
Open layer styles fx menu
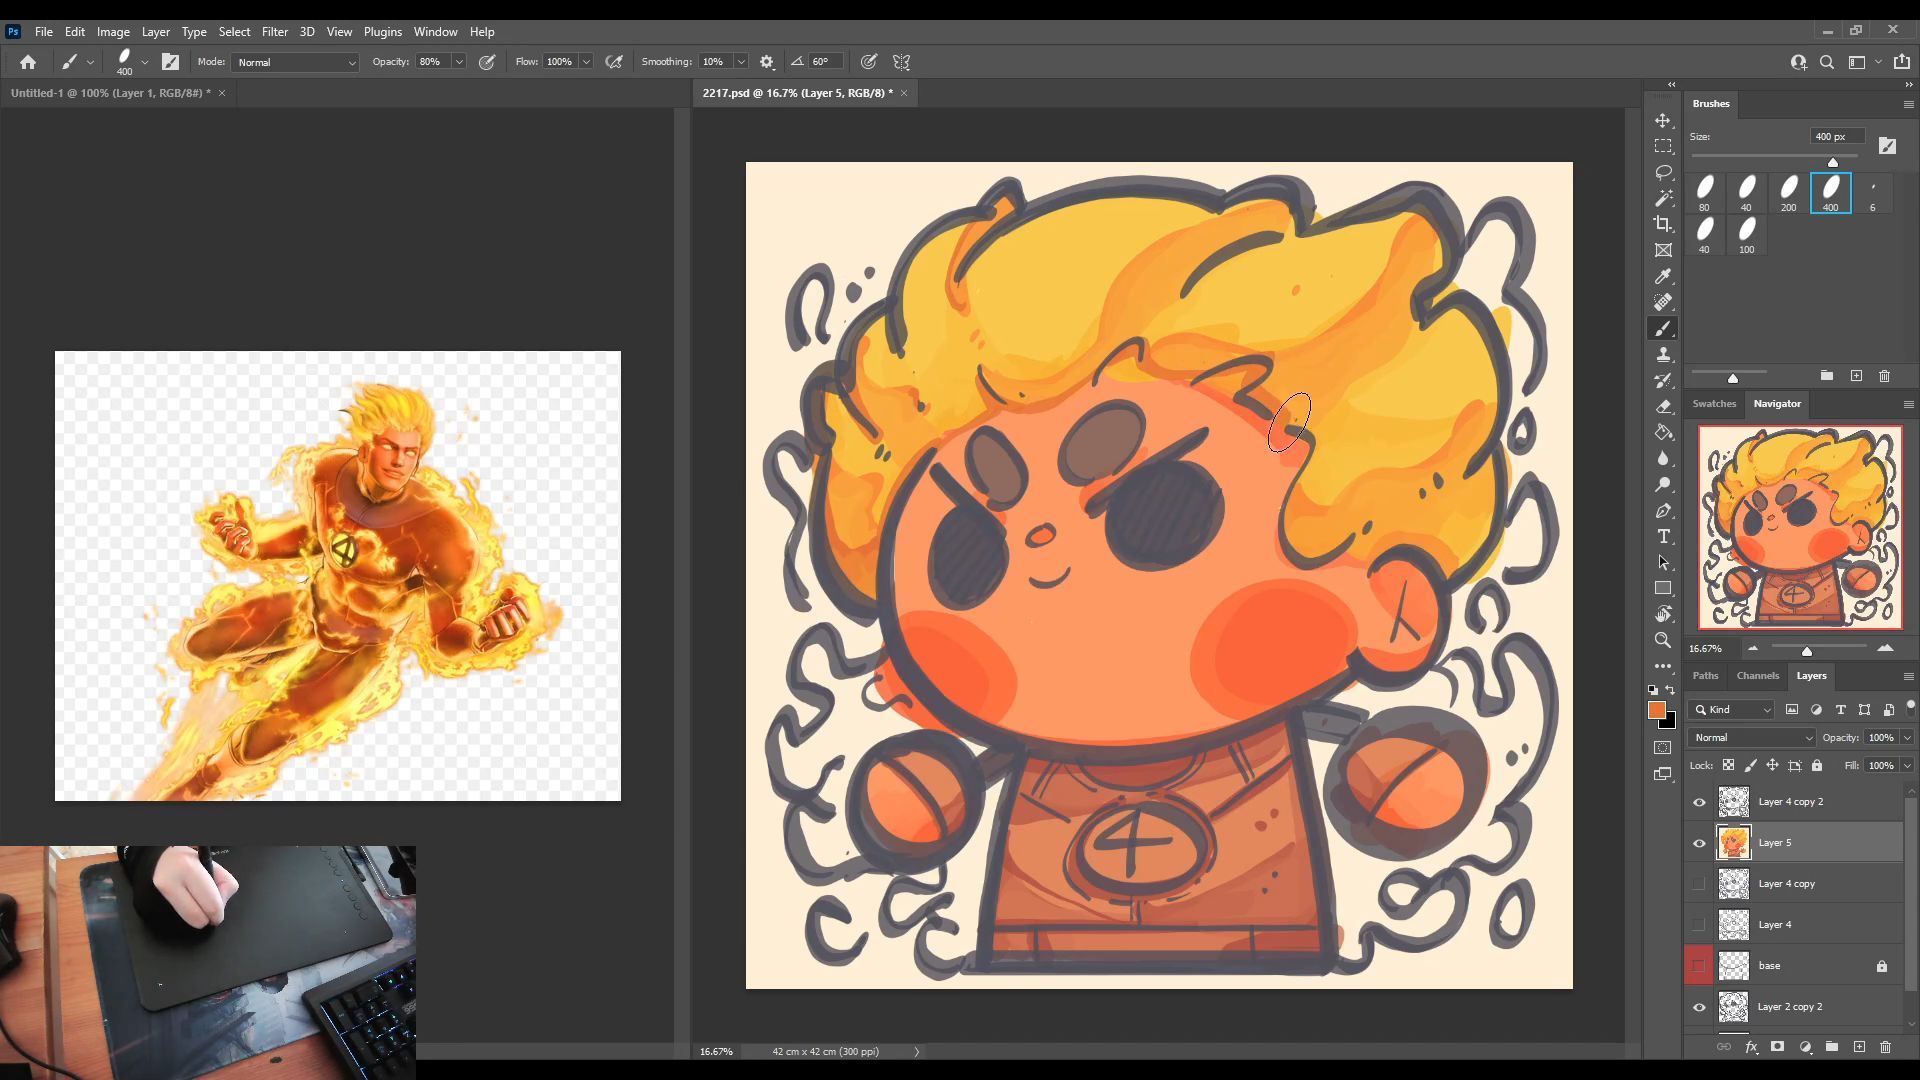click(x=1751, y=1047)
